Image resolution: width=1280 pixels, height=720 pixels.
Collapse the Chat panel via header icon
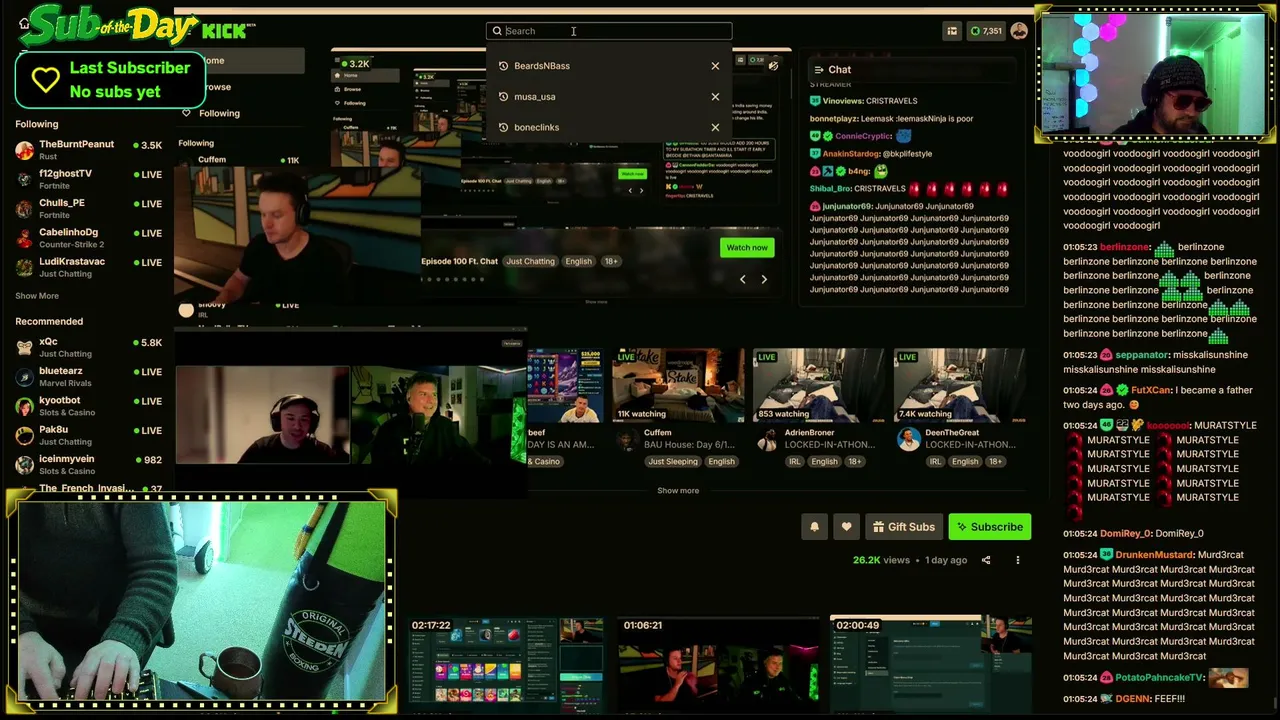click(x=819, y=70)
